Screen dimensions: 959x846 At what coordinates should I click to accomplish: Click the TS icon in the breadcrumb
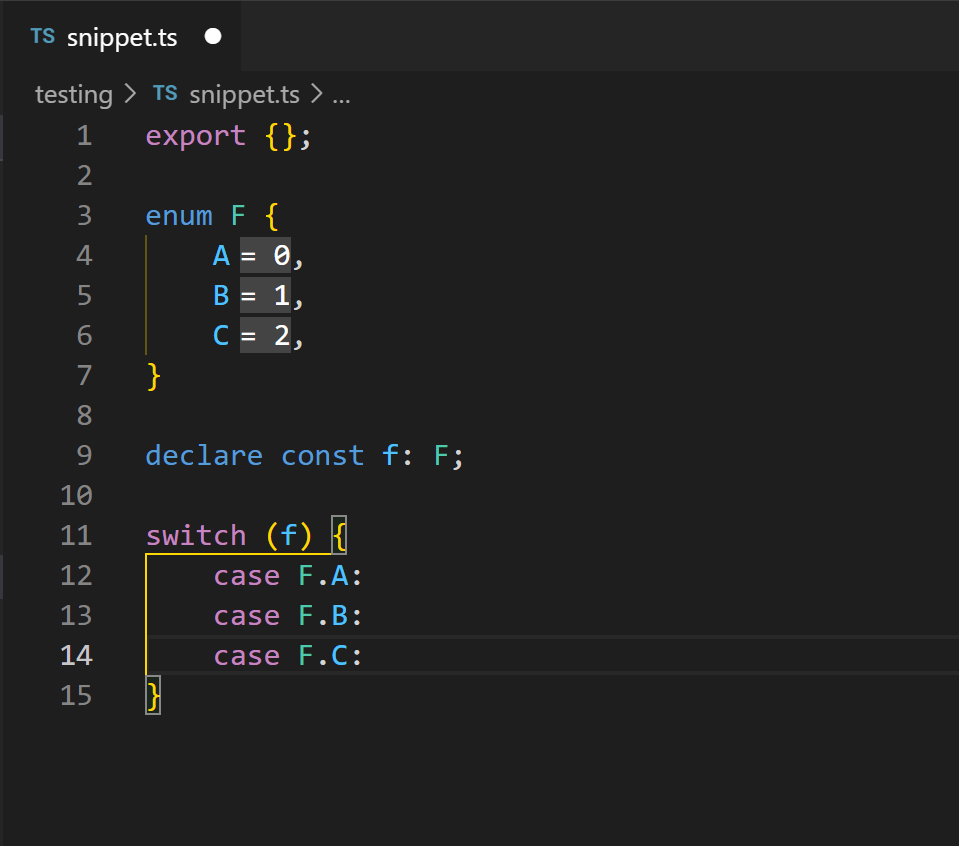click(x=165, y=94)
